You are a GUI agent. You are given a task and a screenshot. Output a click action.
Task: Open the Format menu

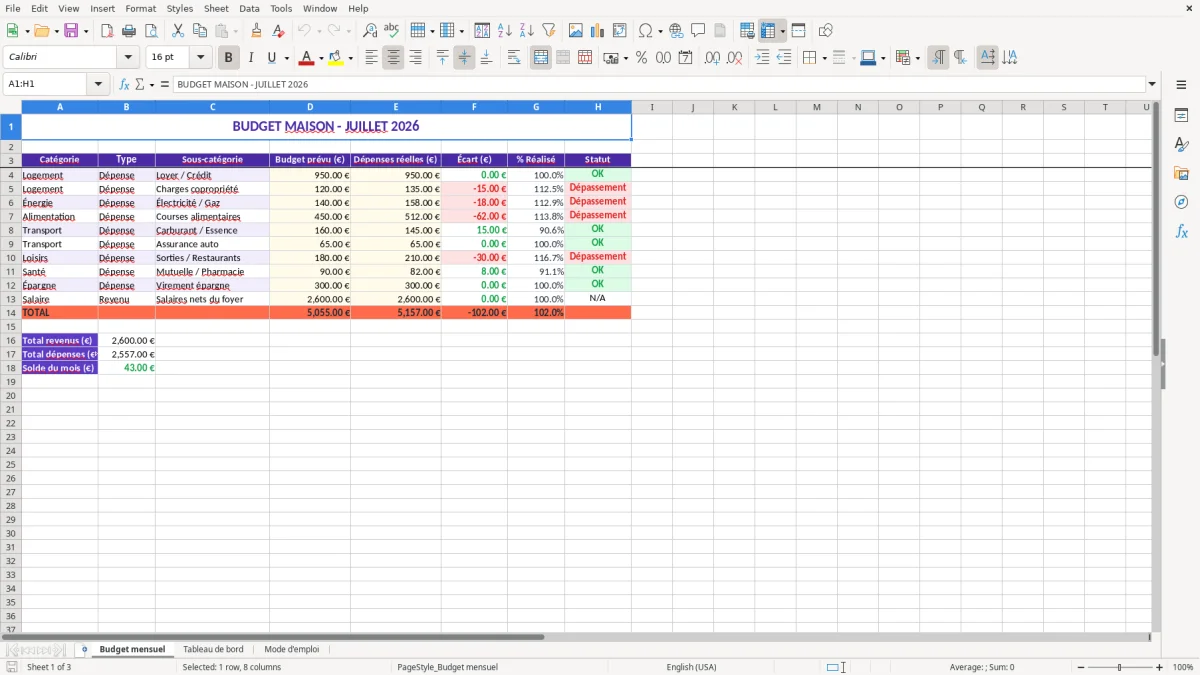tap(140, 8)
